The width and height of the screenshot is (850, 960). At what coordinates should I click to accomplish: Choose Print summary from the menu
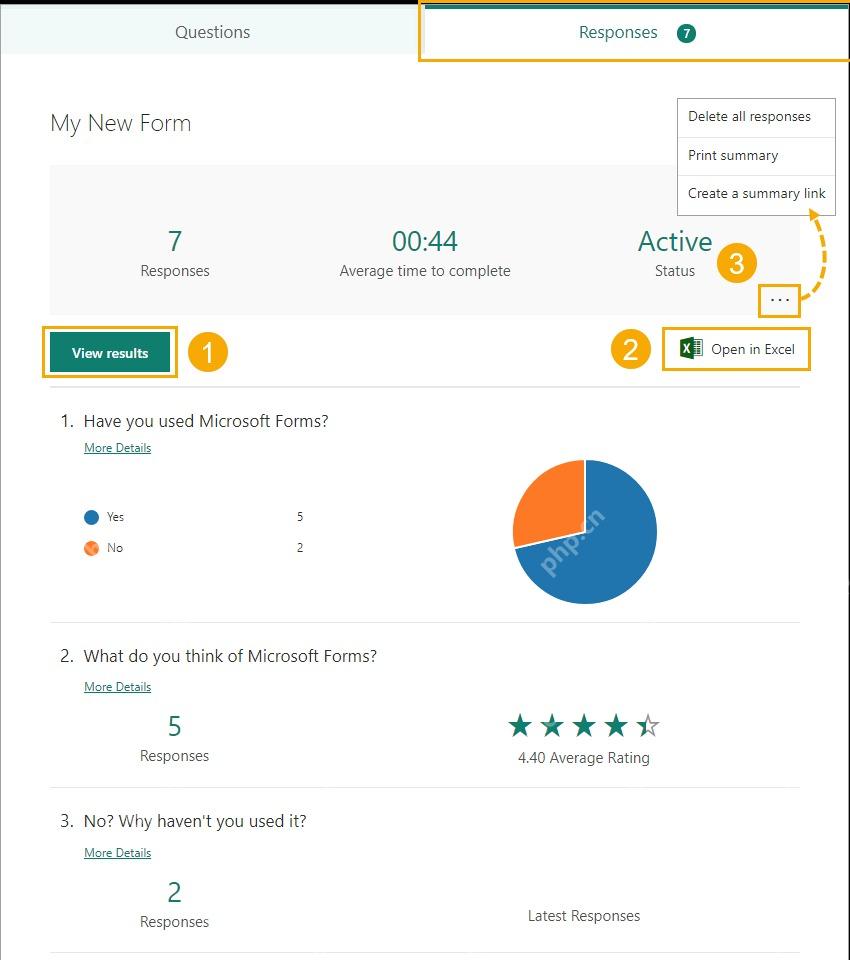pos(733,155)
